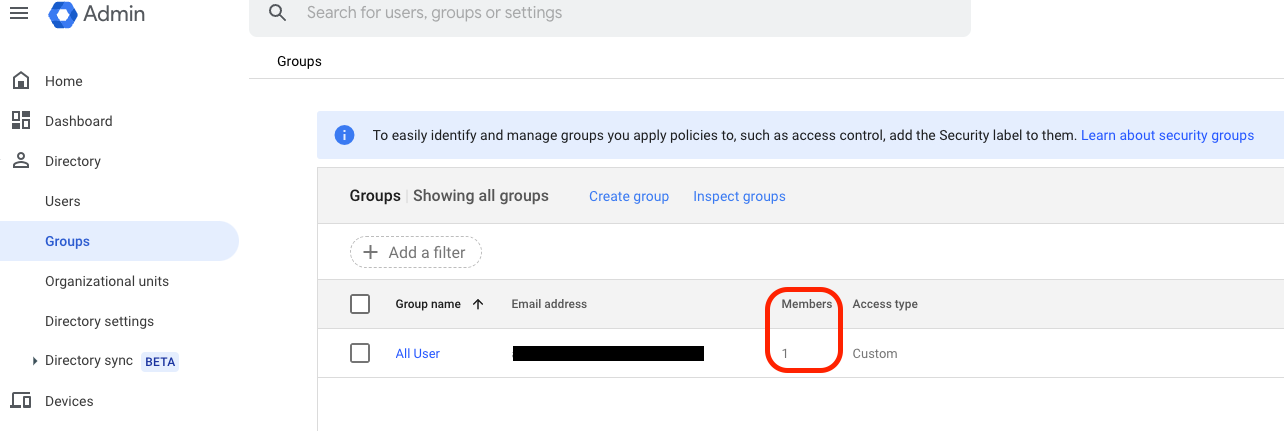
Task: Toggle the select-all groups checkbox
Action: [360, 304]
